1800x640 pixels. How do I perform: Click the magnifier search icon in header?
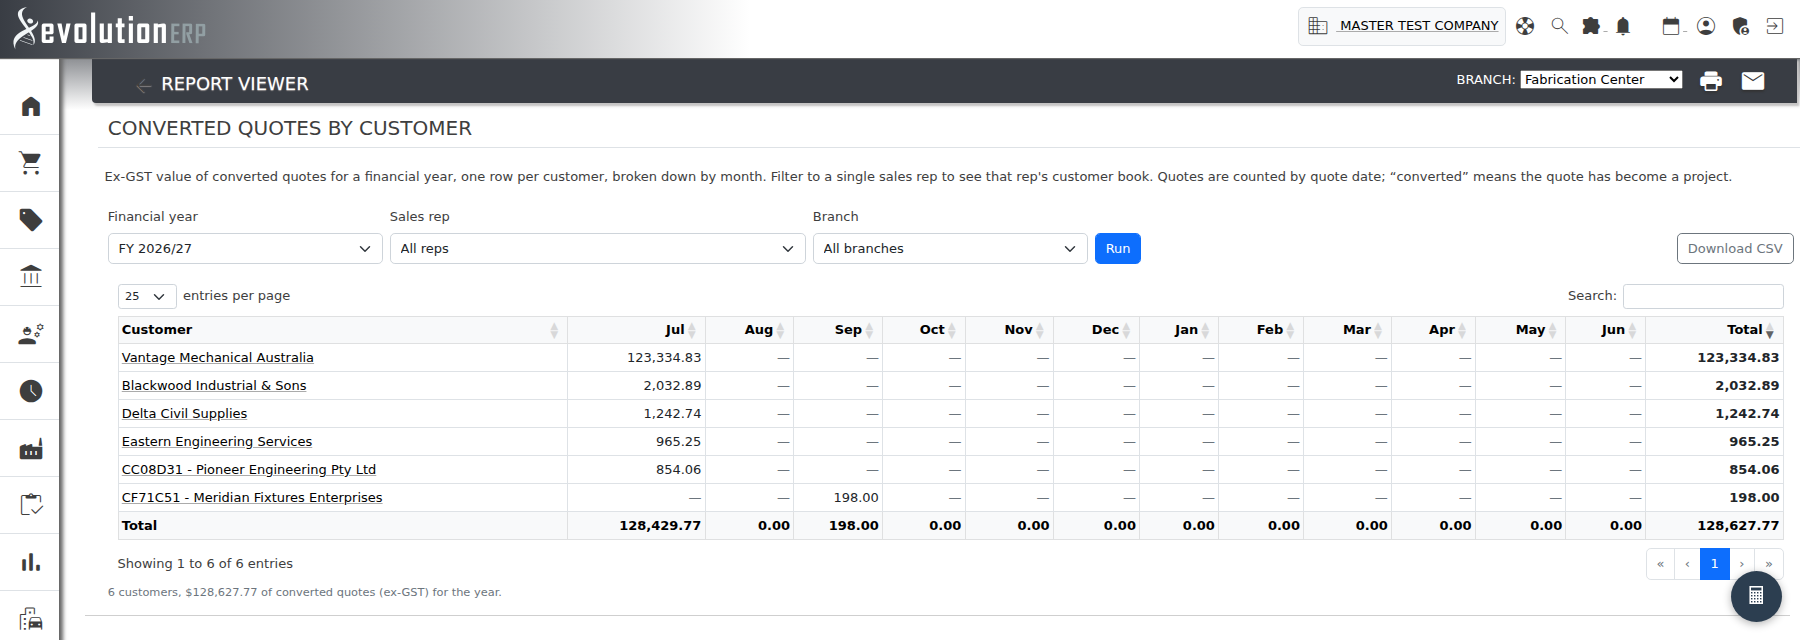coord(1559,26)
